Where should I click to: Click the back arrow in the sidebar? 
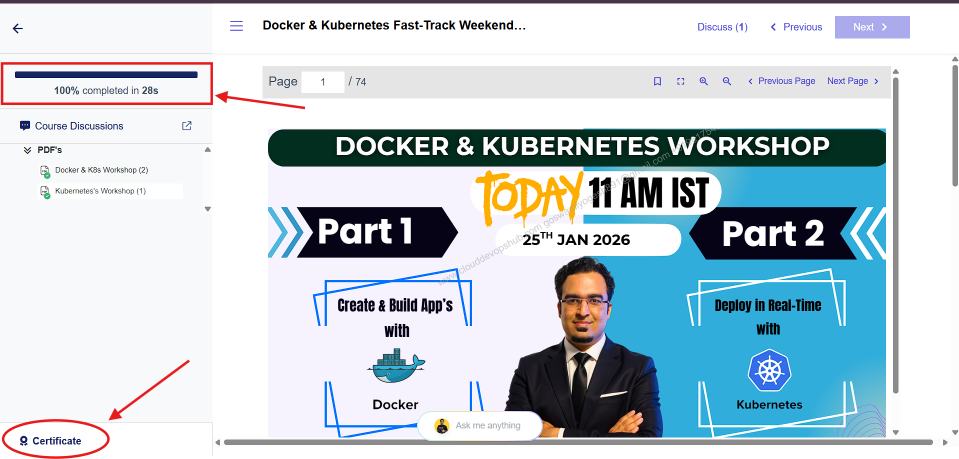tap(18, 28)
